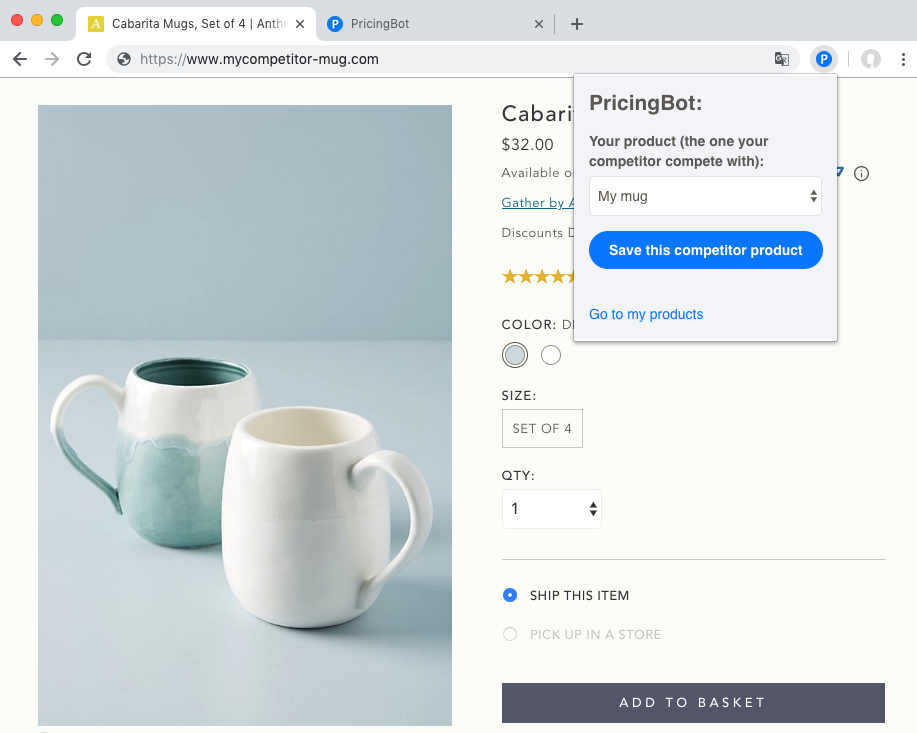Click the Add to Basket button
917x733 pixels.
click(692, 702)
